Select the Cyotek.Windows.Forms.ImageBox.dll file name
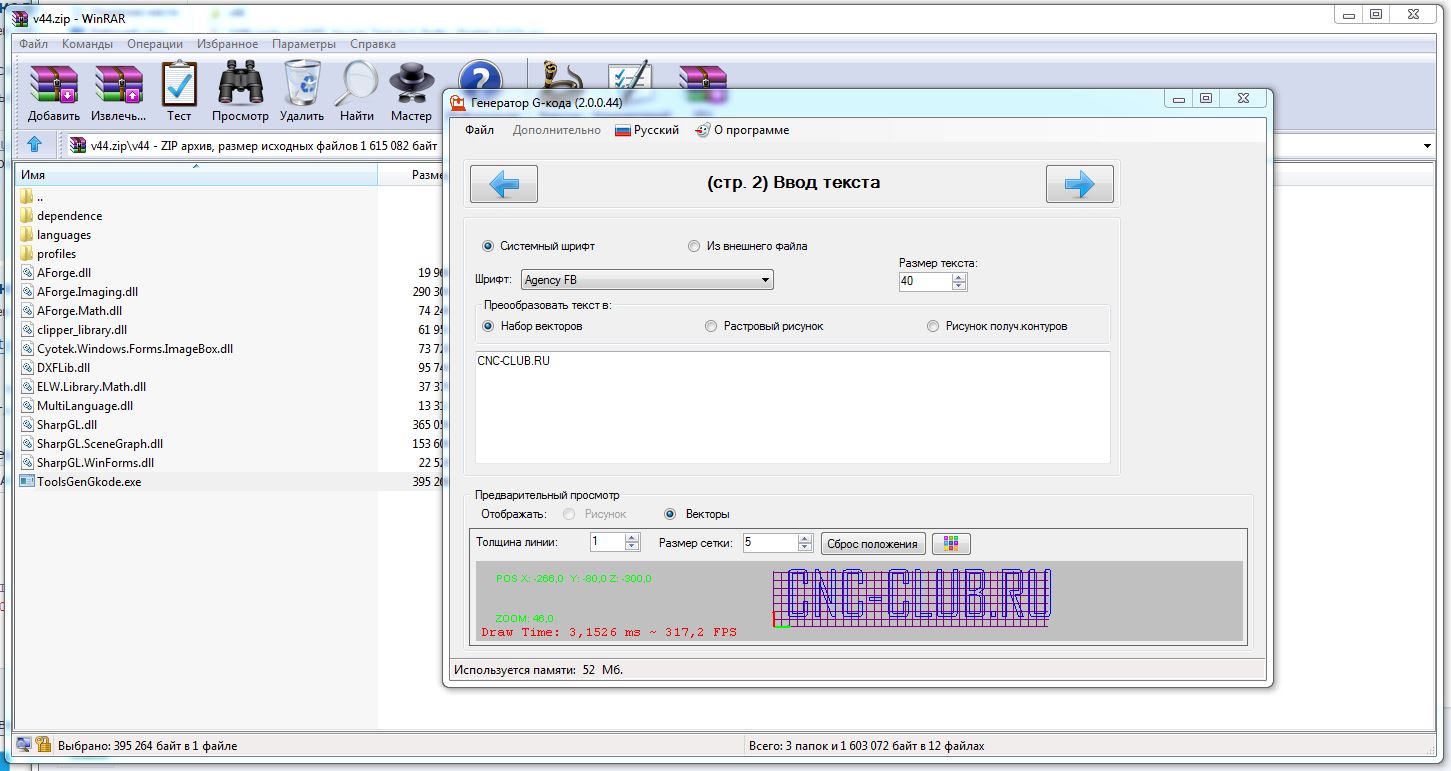Image resolution: width=1451 pixels, height=771 pixels. click(135, 349)
